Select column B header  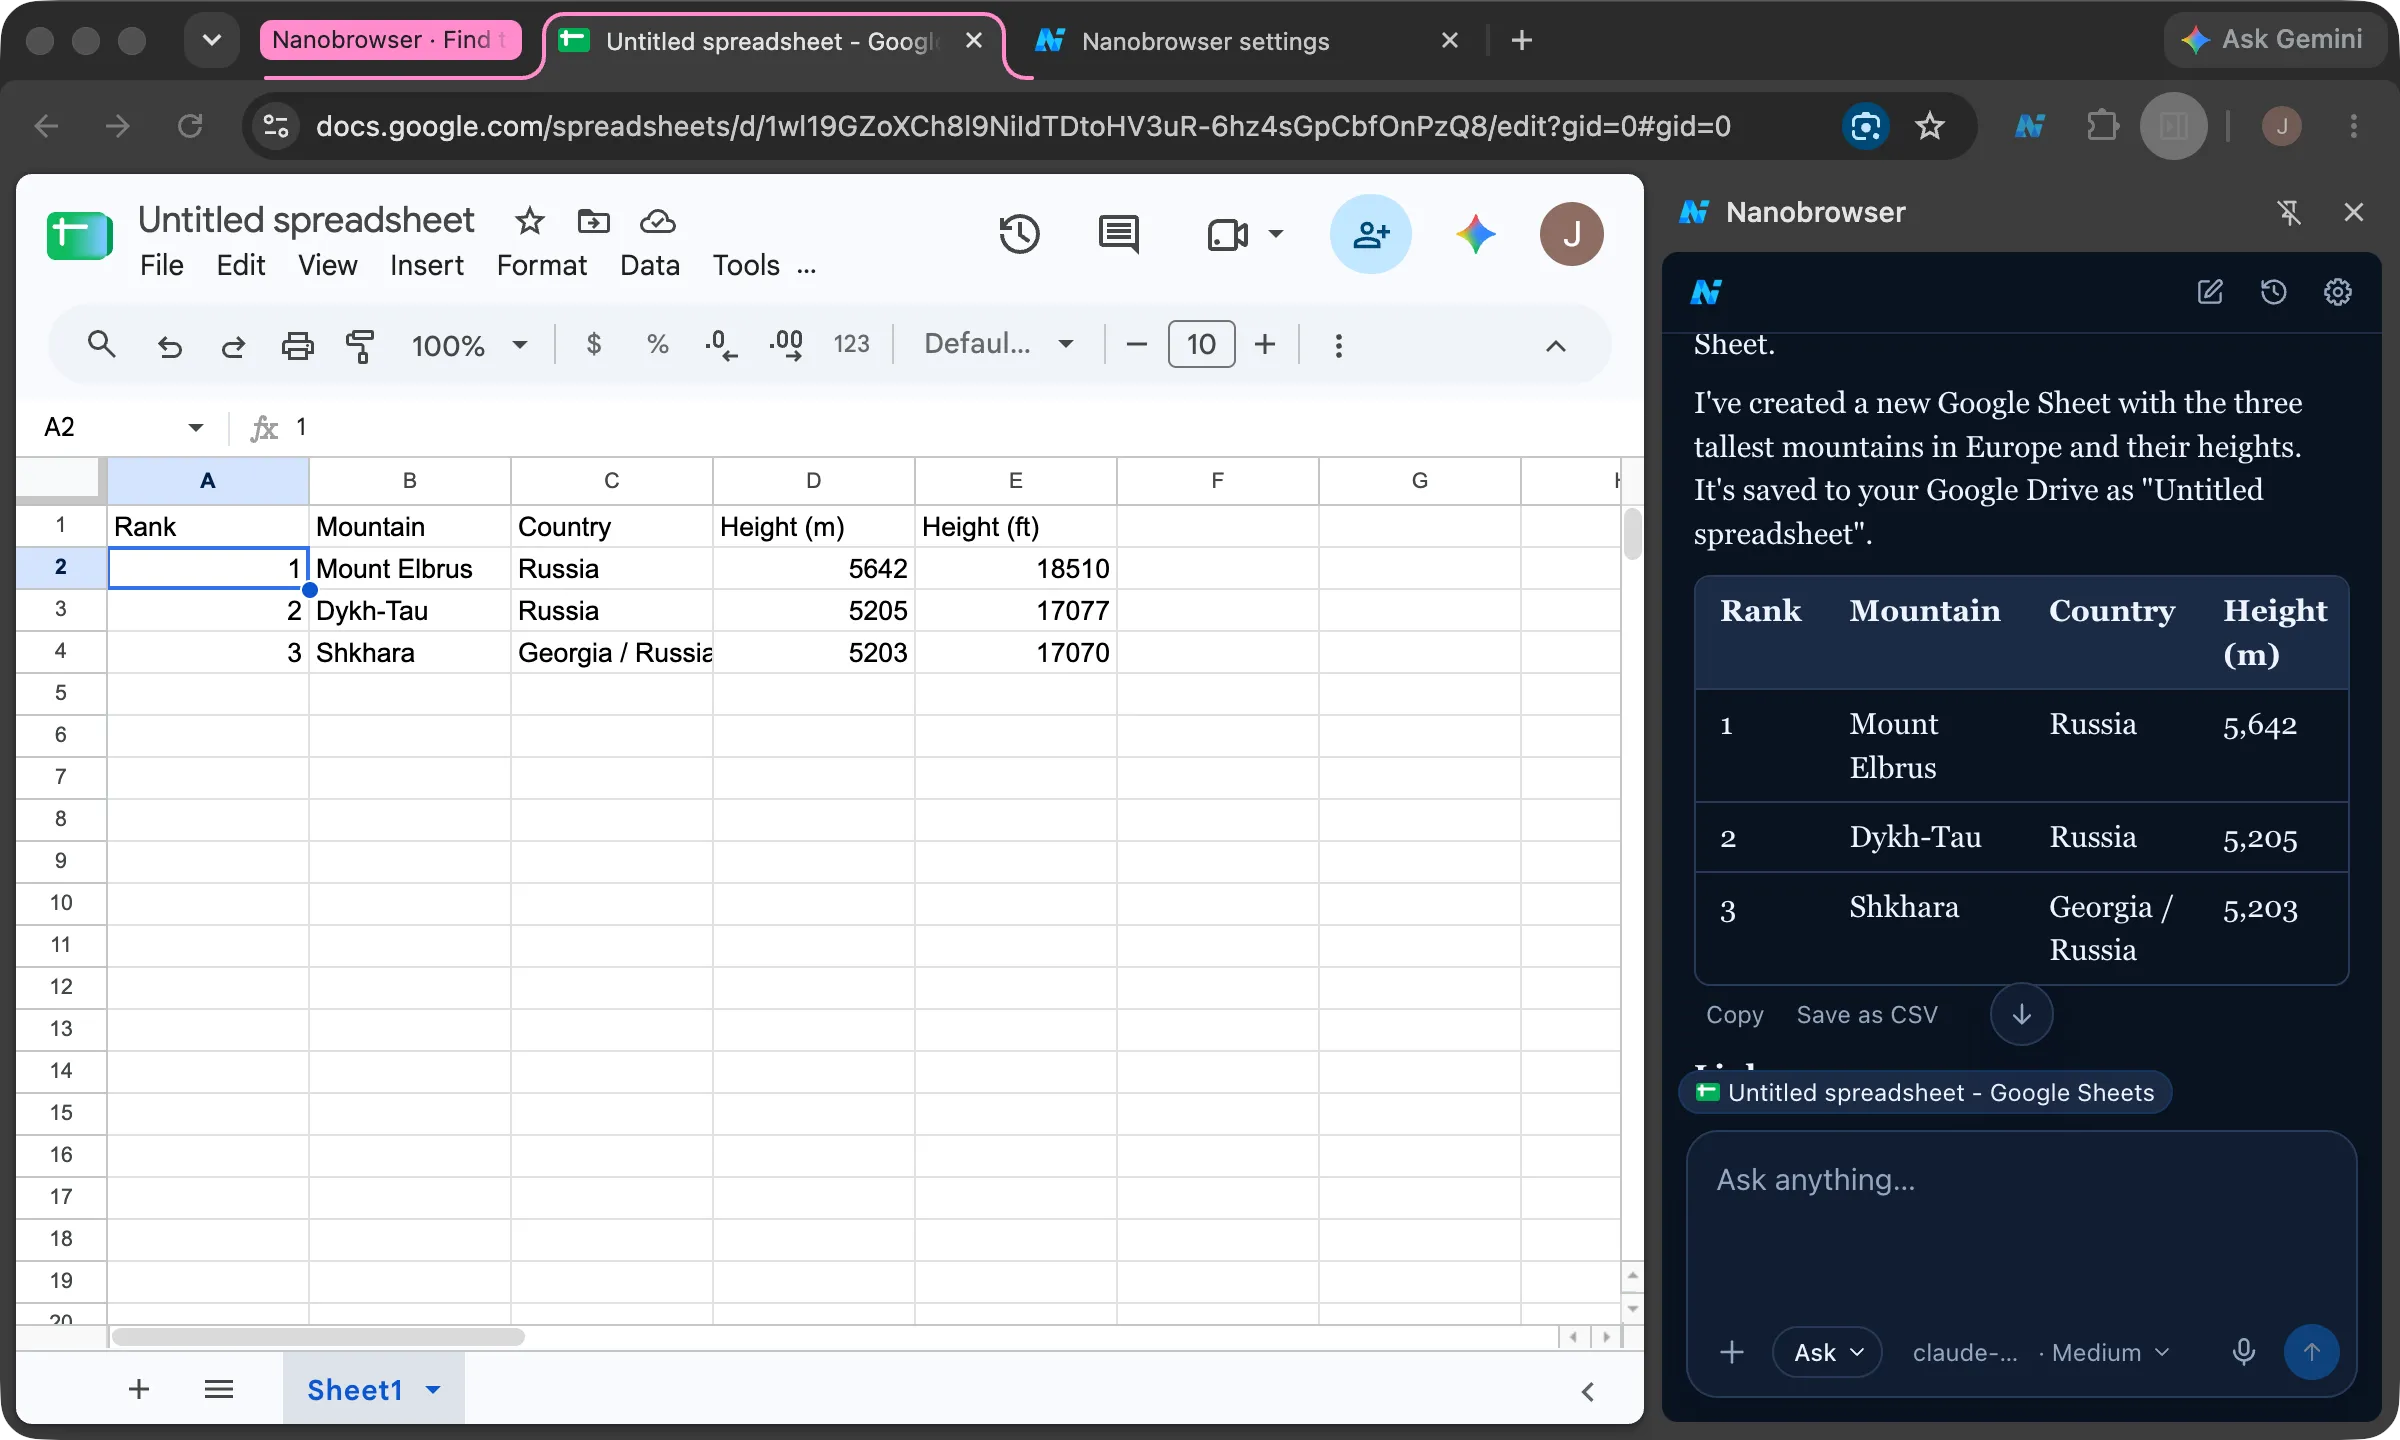point(410,481)
